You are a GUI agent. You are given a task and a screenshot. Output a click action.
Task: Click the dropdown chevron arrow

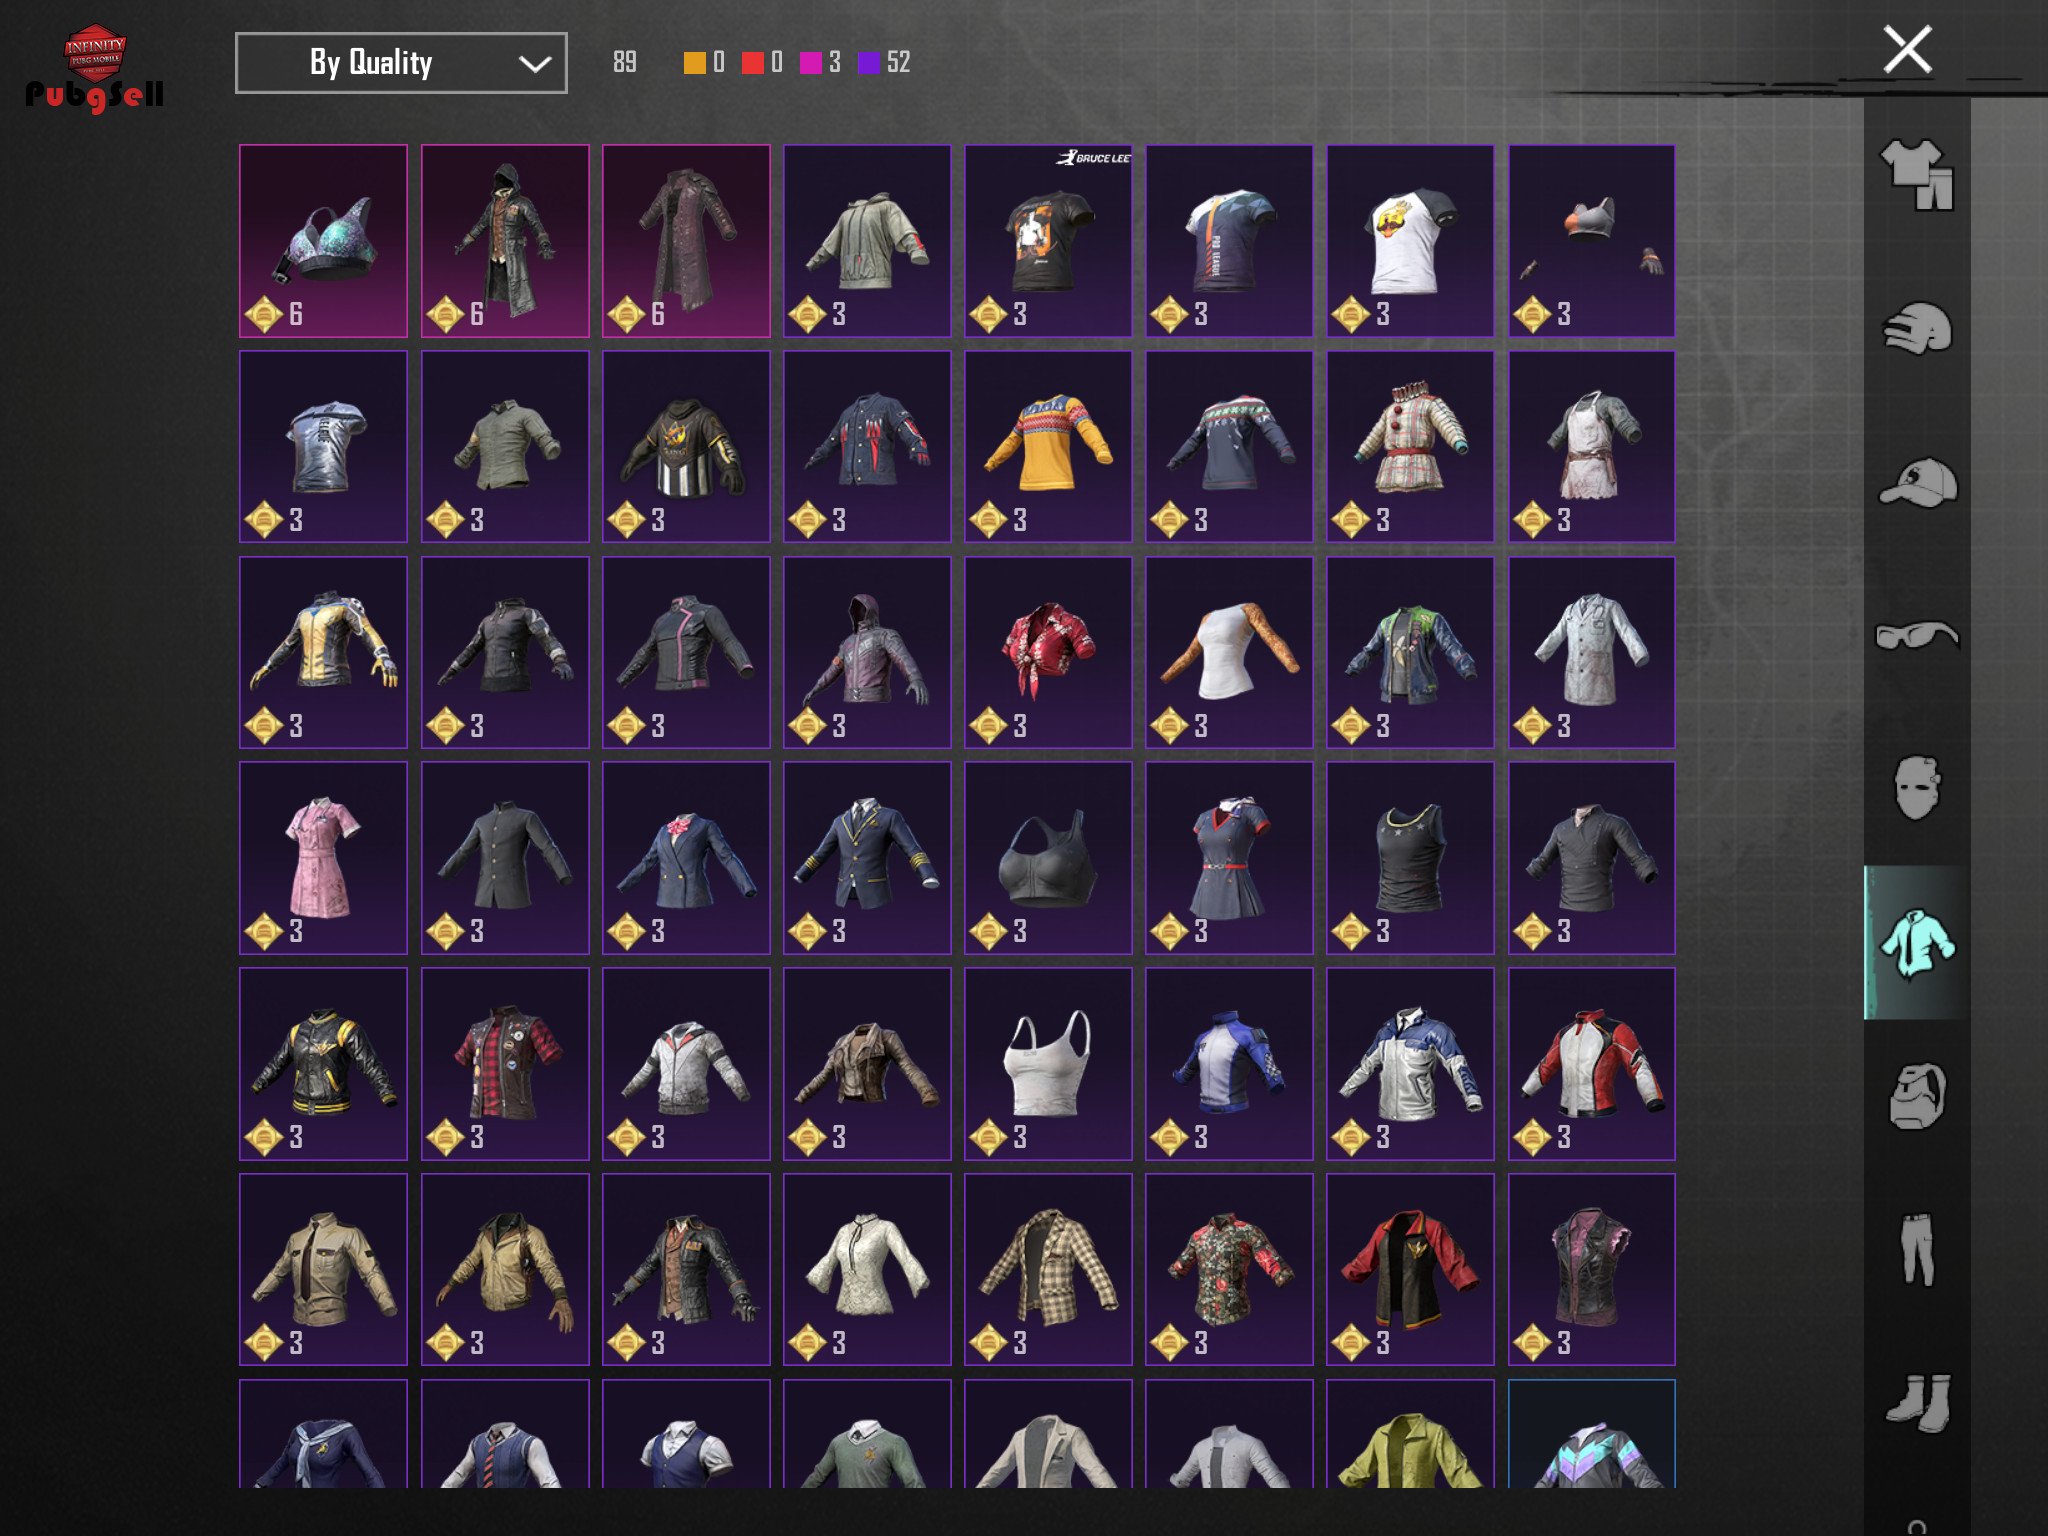[x=535, y=64]
